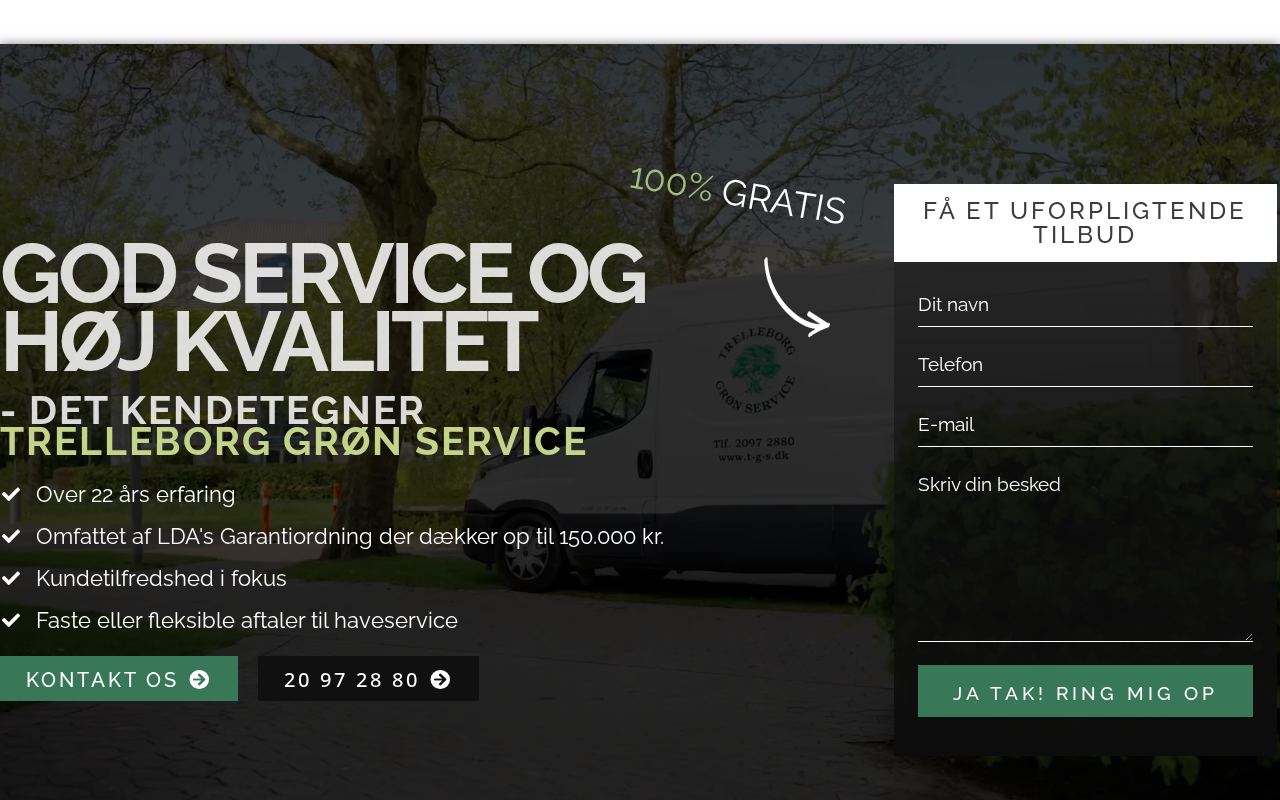Click the resize handle of the besked textarea
This screenshot has height=800, width=1280.
click(x=1247, y=636)
